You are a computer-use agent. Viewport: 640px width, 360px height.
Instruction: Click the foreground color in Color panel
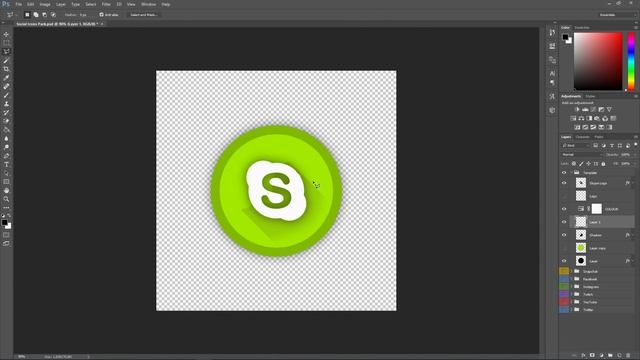point(565,37)
